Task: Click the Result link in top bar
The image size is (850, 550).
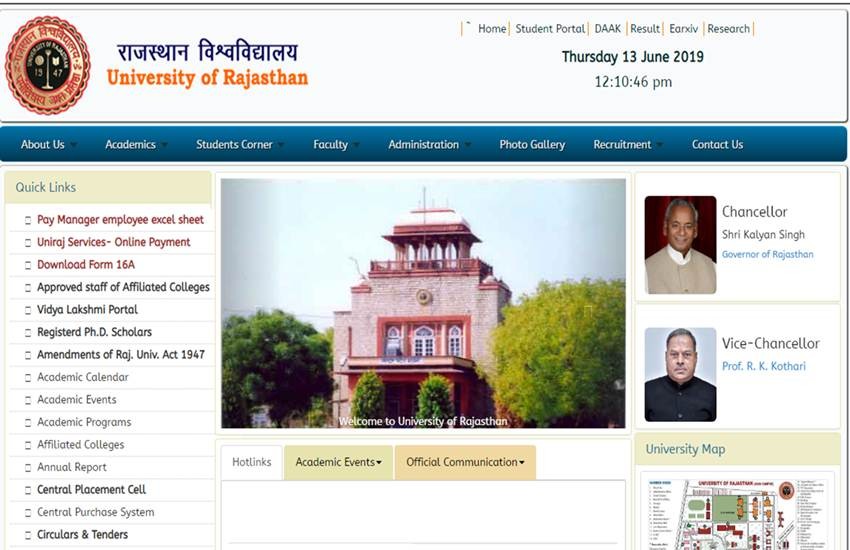Action: pos(645,29)
